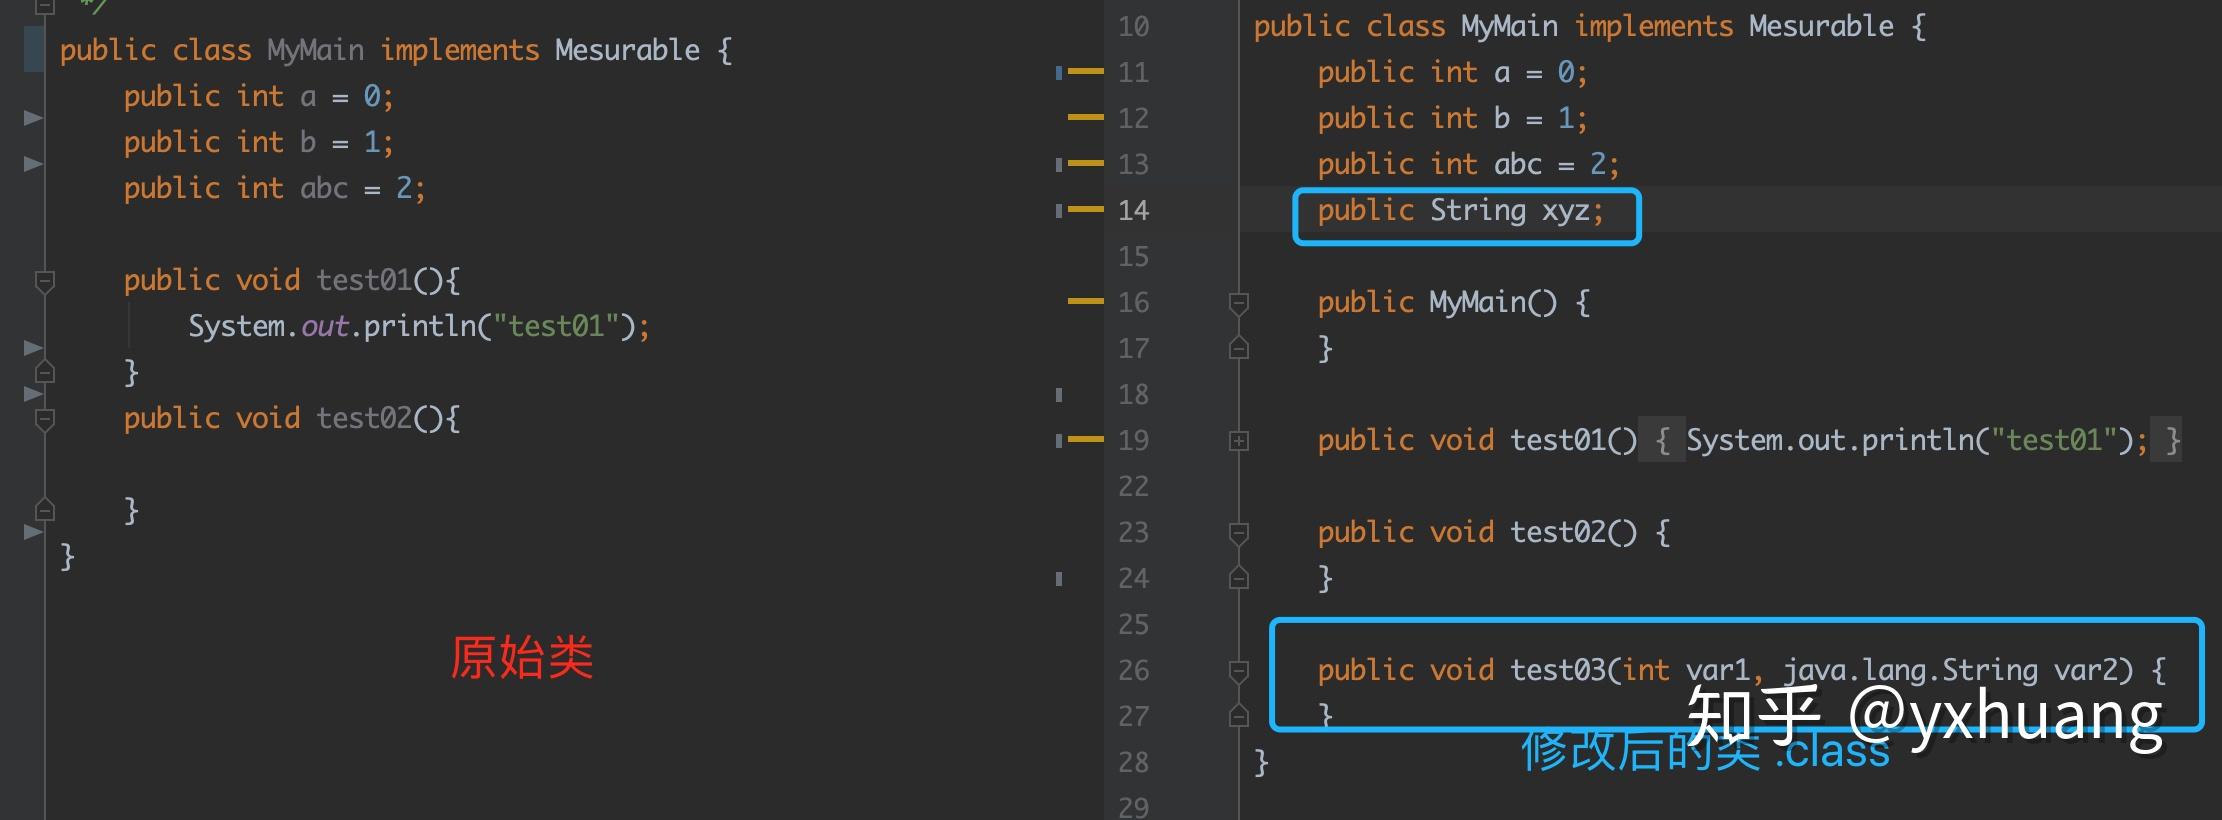Image resolution: width=2222 pixels, height=820 pixels.
Task: Click the fold-end marker on line 27
Action: pyautogui.click(x=1238, y=716)
